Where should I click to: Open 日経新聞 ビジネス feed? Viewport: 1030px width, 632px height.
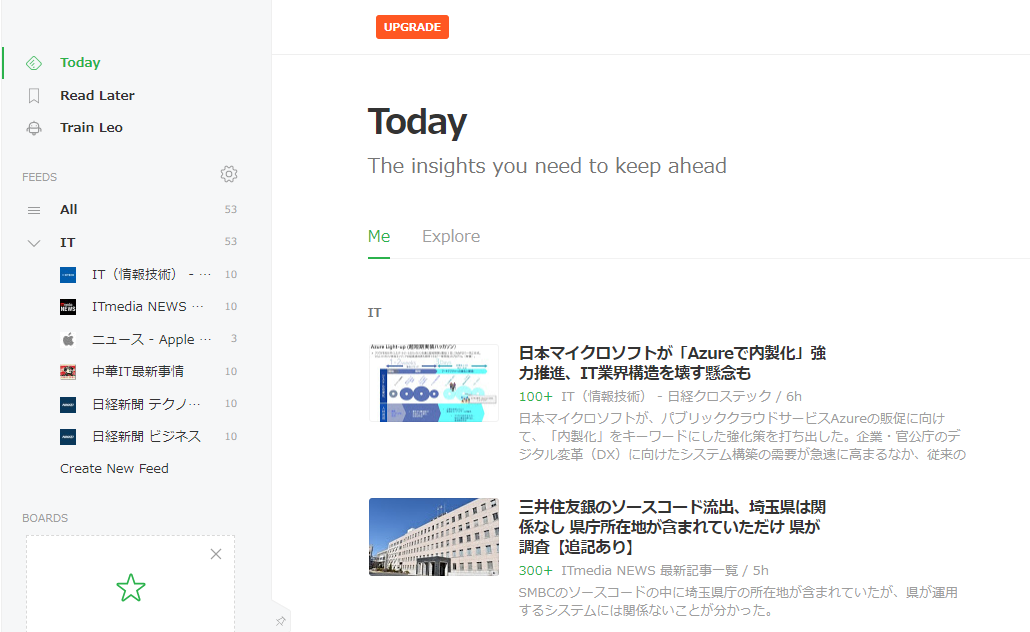[x=146, y=437]
